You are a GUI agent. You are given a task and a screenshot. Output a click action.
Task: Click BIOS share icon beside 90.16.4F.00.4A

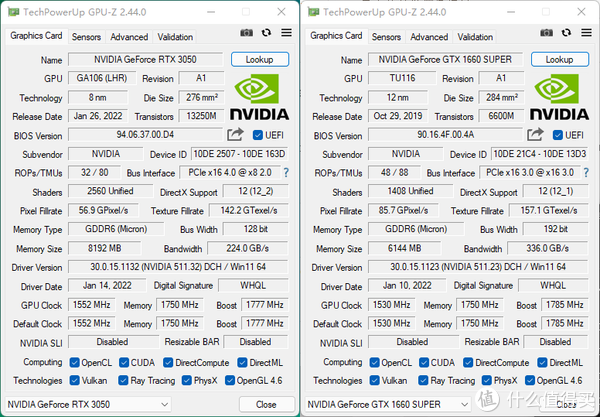tap(535, 134)
